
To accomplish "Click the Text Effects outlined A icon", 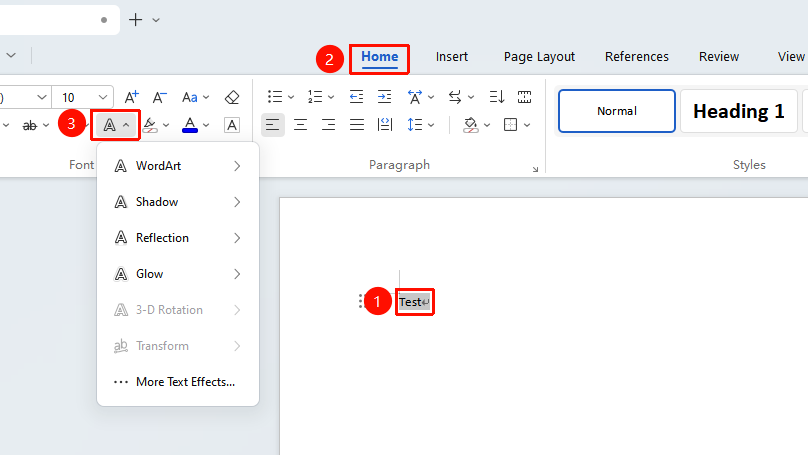I will point(109,125).
